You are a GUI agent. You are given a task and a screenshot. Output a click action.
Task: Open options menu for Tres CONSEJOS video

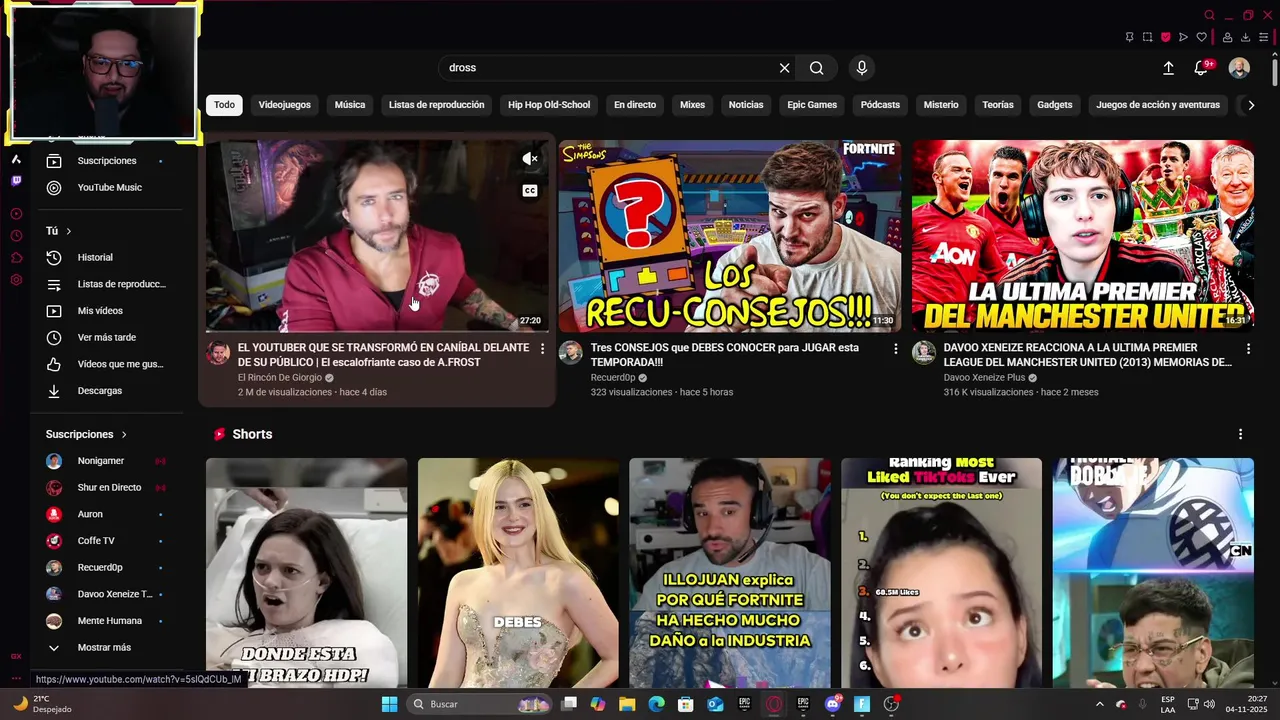[896, 349]
